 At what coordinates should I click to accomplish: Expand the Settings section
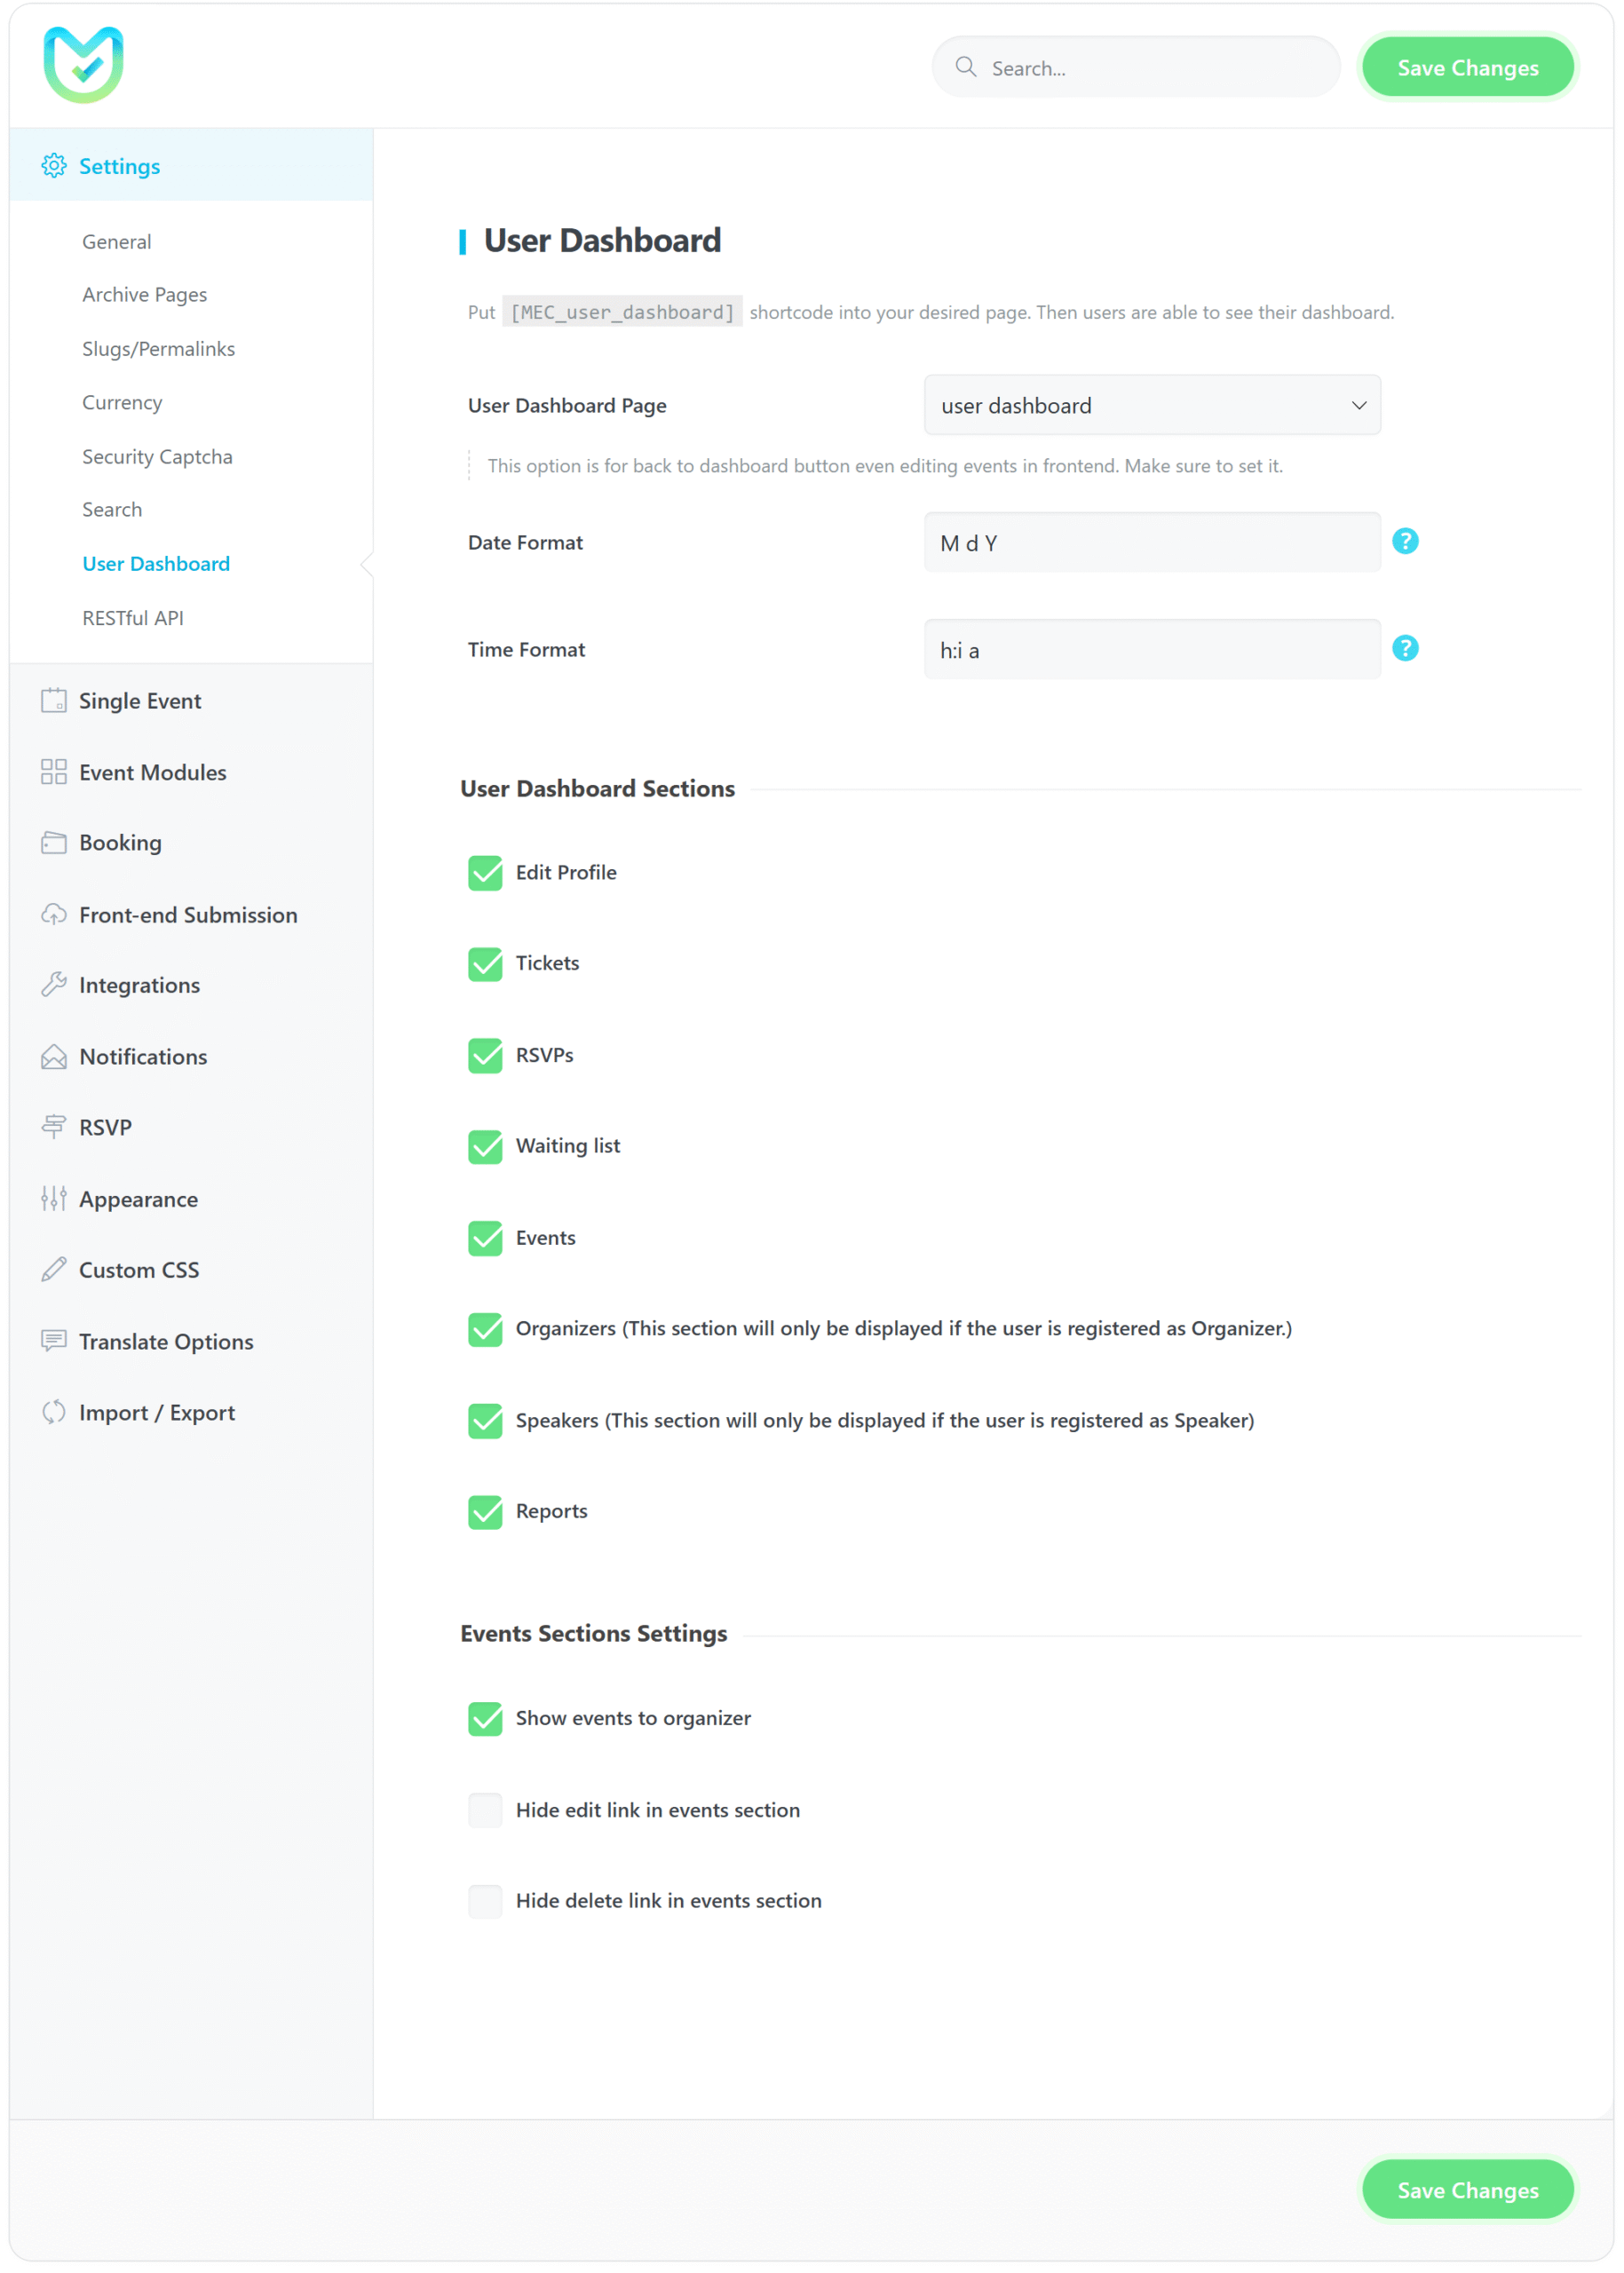(x=119, y=166)
